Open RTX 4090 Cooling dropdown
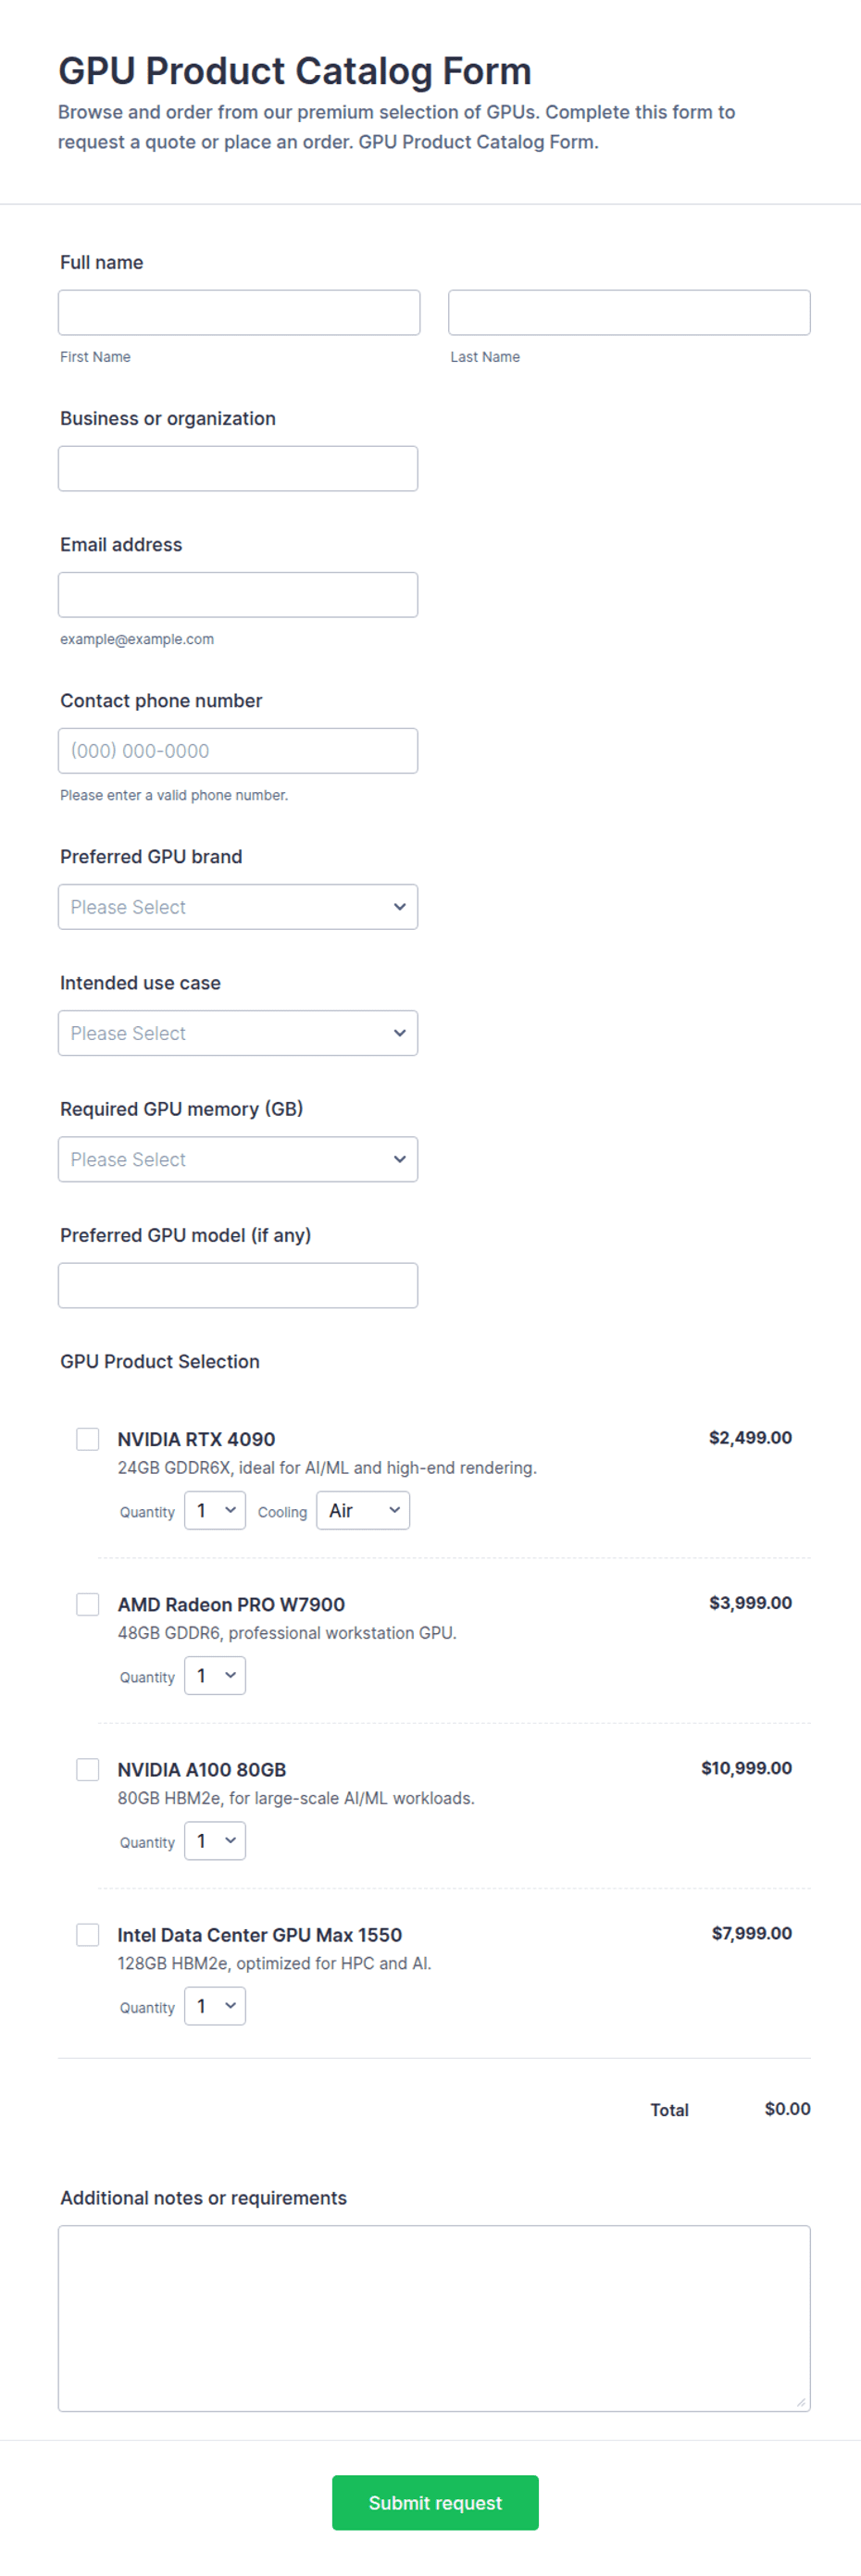The height and width of the screenshot is (2576, 861). (363, 1510)
